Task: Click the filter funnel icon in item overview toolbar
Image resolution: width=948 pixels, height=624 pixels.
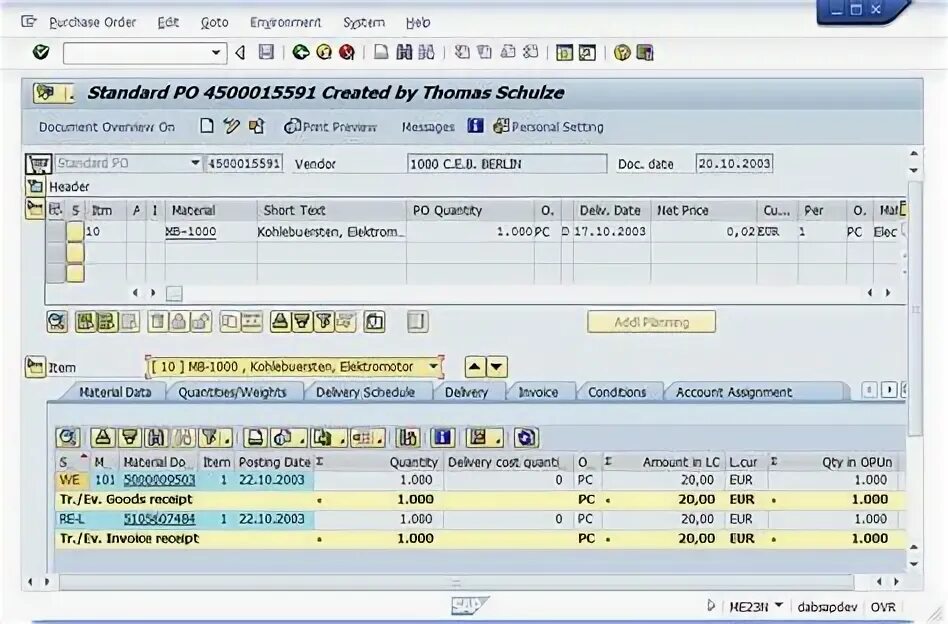Action: point(323,322)
